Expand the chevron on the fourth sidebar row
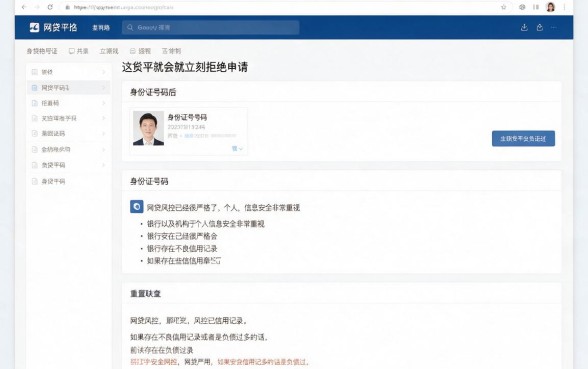This screenshot has width=588, height=369. tap(104, 118)
